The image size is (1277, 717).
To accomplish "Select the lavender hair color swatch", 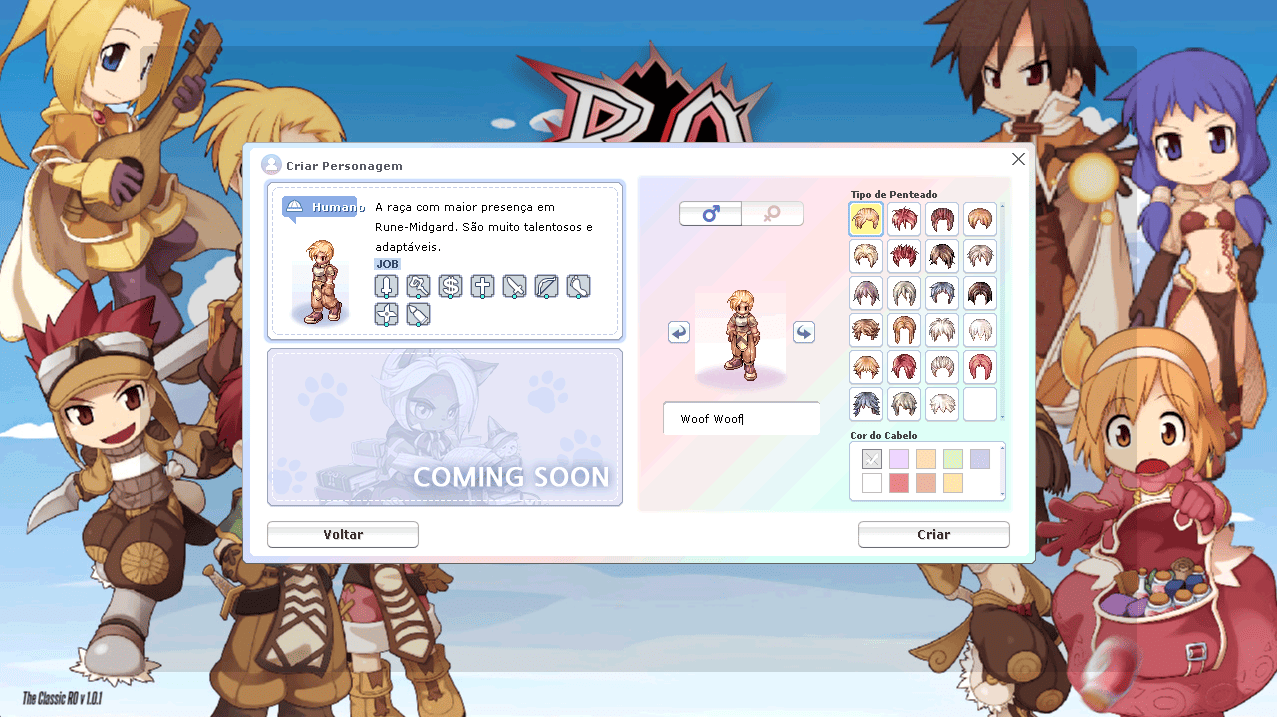I will (899, 459).
